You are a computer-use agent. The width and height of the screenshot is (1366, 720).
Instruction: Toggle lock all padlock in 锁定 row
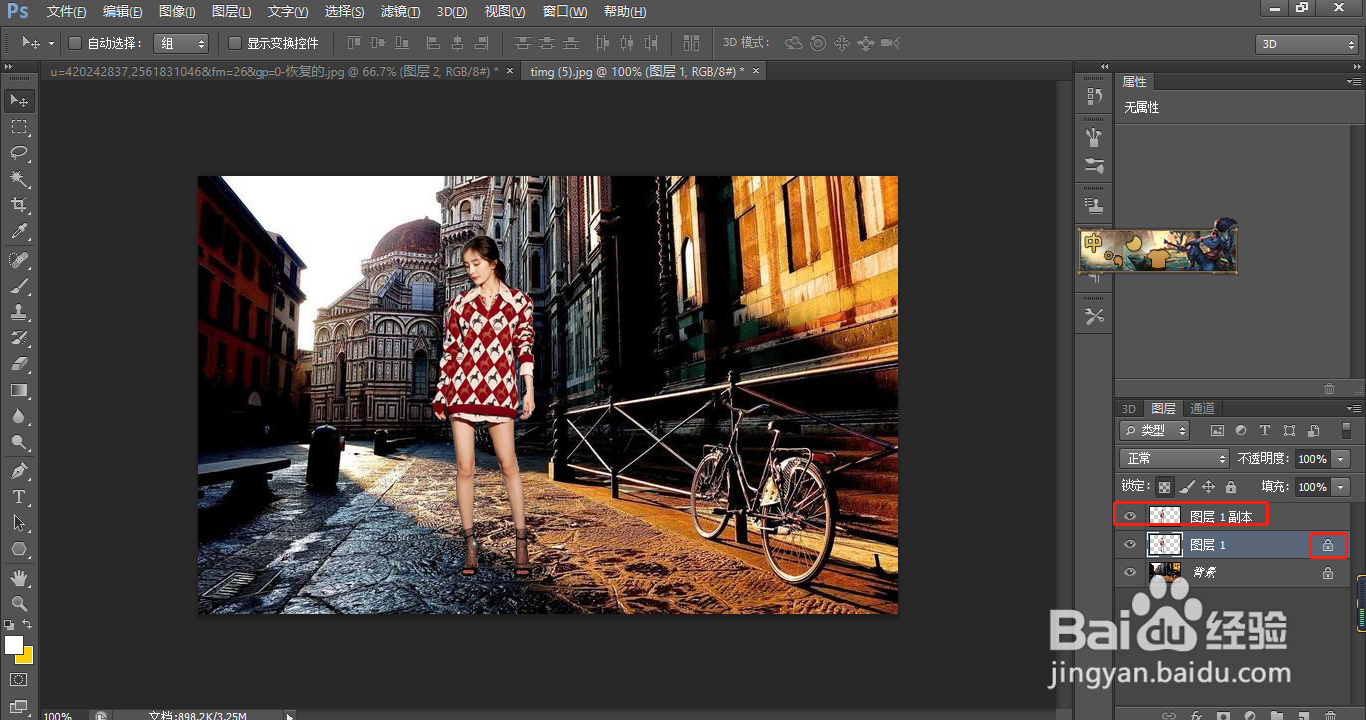1230,487
